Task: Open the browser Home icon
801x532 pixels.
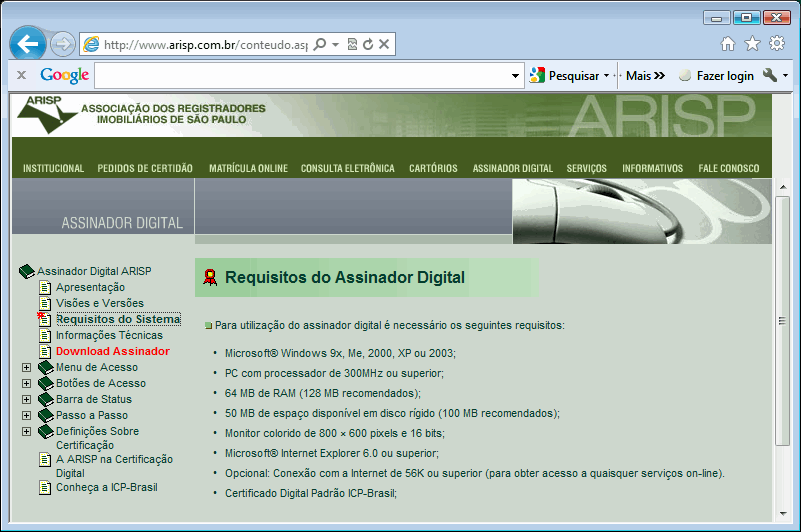Action: [x=727, y=44]
